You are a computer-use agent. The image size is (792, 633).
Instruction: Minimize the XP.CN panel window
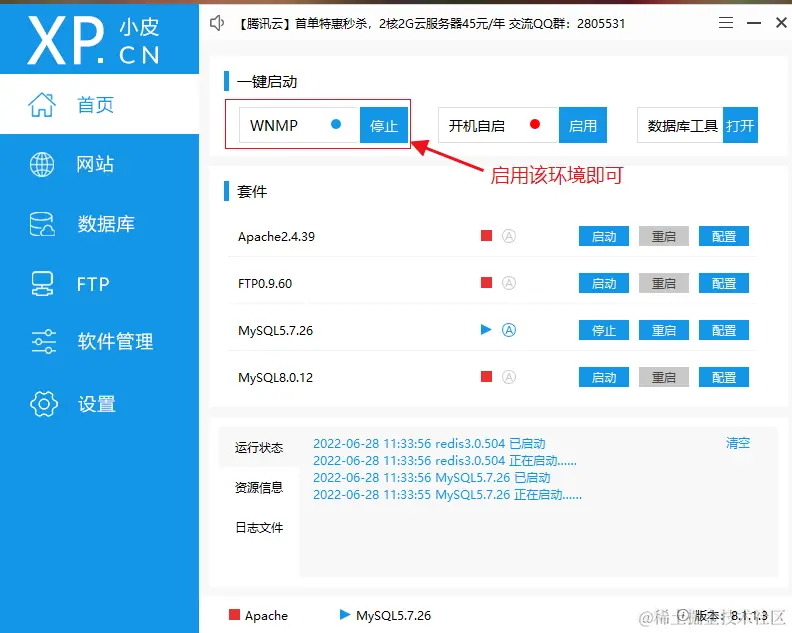[754, 23]
